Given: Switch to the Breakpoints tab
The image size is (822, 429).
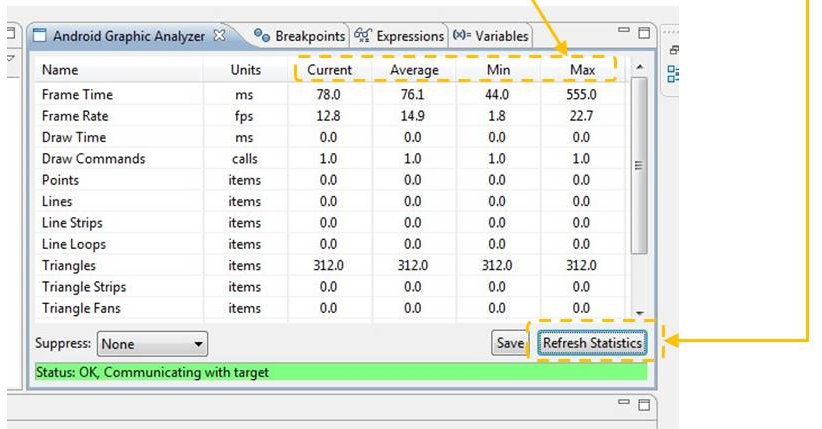Looking at the screenshot, I should (x=299, y=36).
